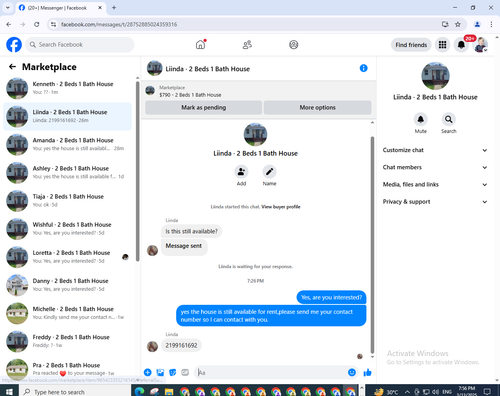Go back with Marketplace back arrow

[12, 67]
